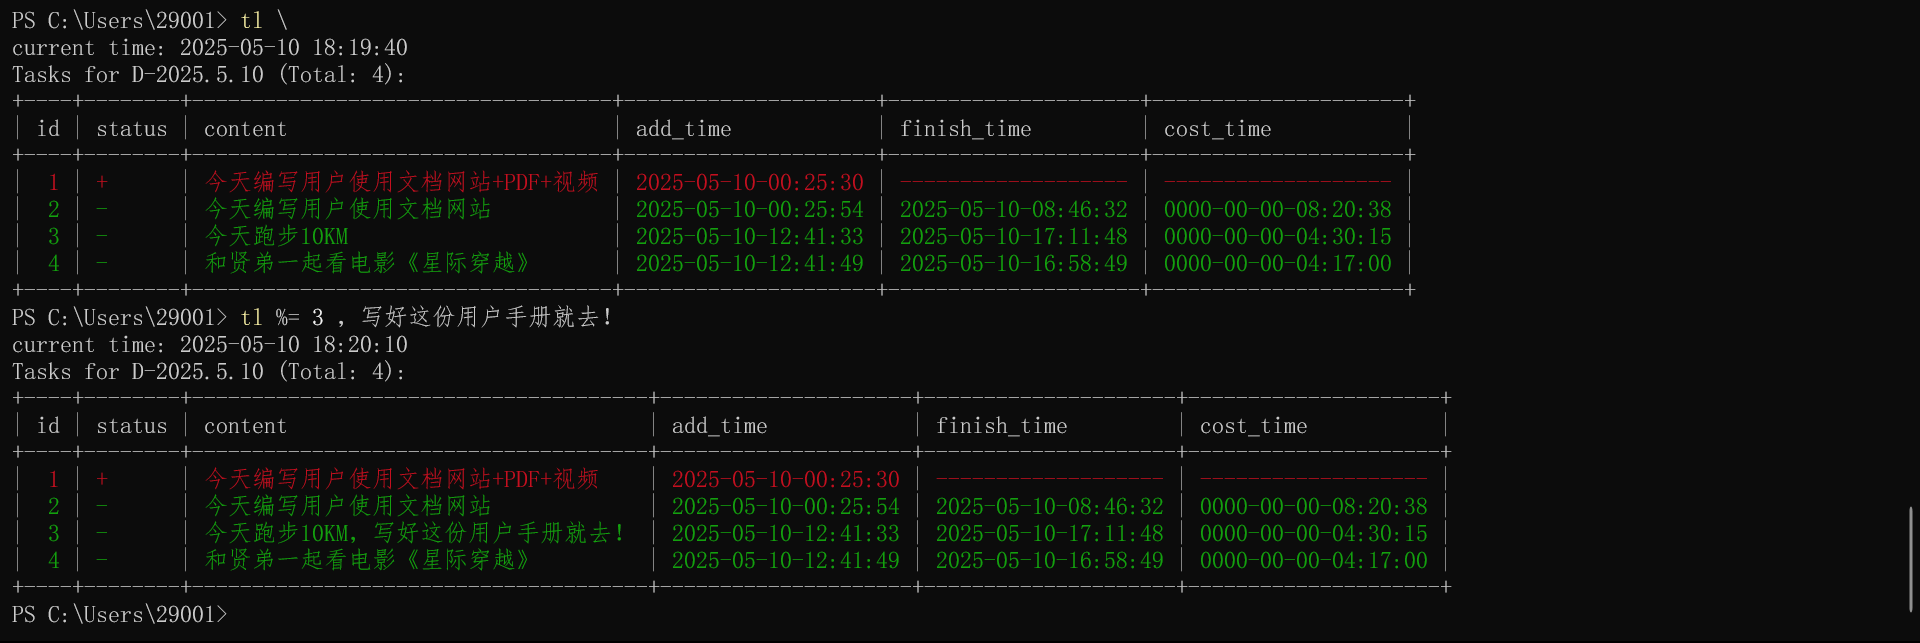Screen dimensions: 1920x643
Task: Click second 'Tasks for D-2025.5.10 (Total: 4):' line
Action: click(209, 372)
